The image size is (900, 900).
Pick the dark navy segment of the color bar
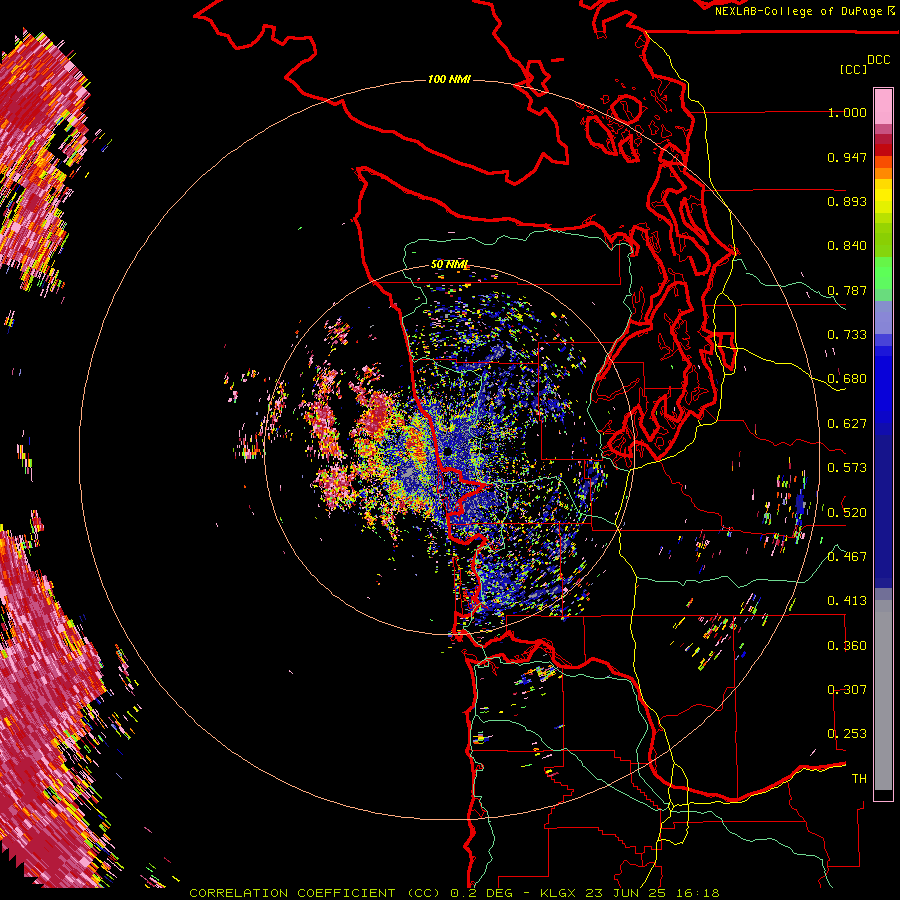883,505
